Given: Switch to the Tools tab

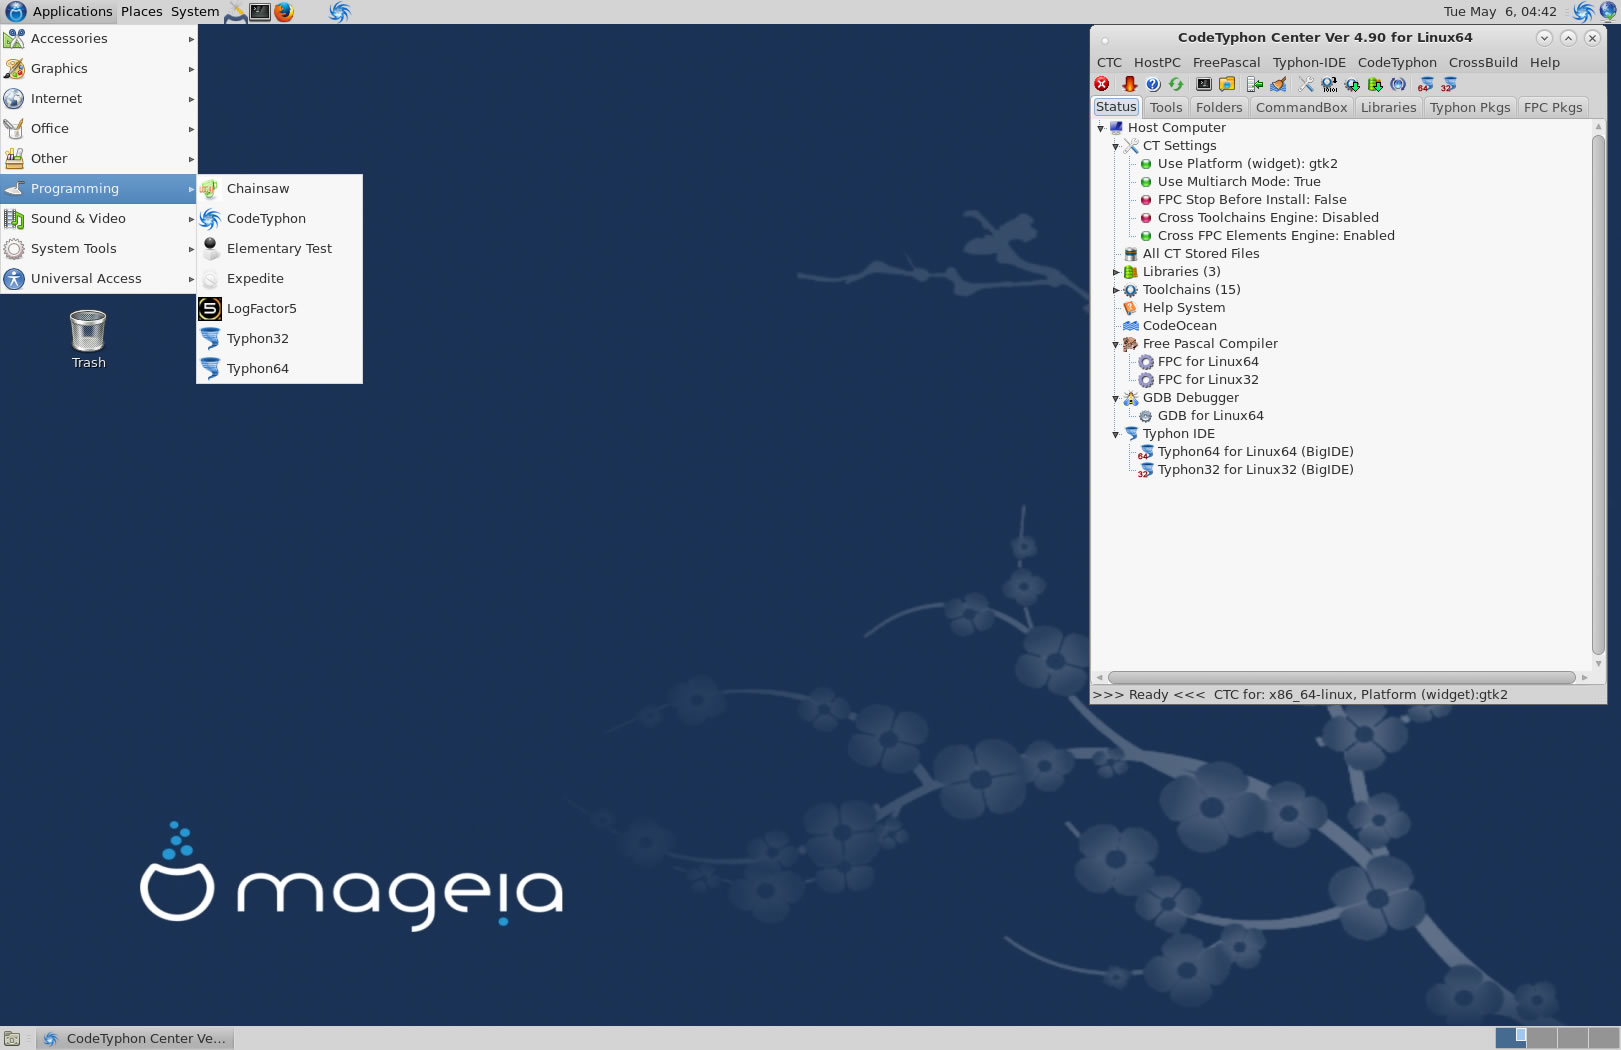Looking at the screenshot, I should tap(1166, 107).
